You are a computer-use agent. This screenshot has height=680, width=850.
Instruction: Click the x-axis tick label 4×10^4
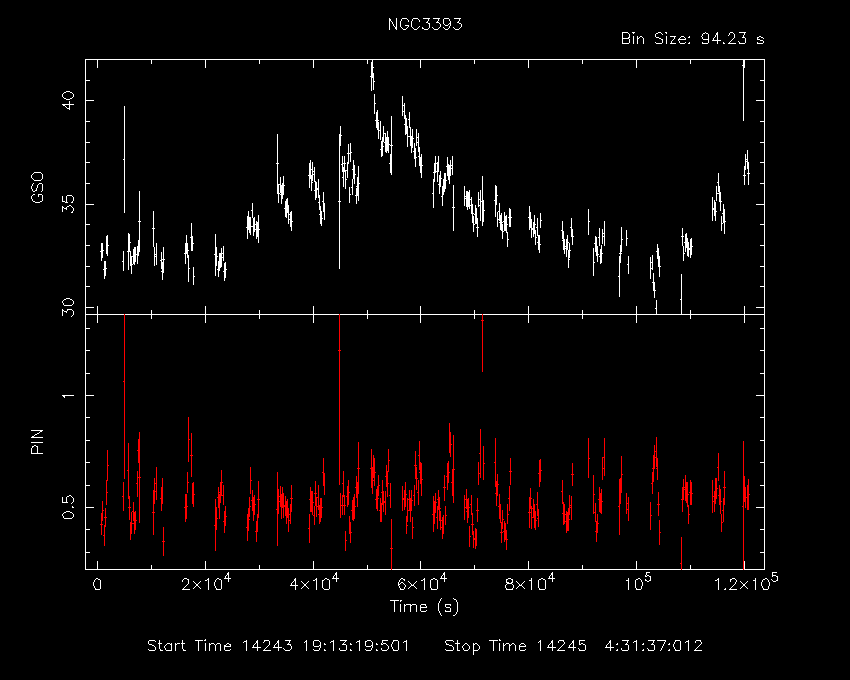click(314, 583)
